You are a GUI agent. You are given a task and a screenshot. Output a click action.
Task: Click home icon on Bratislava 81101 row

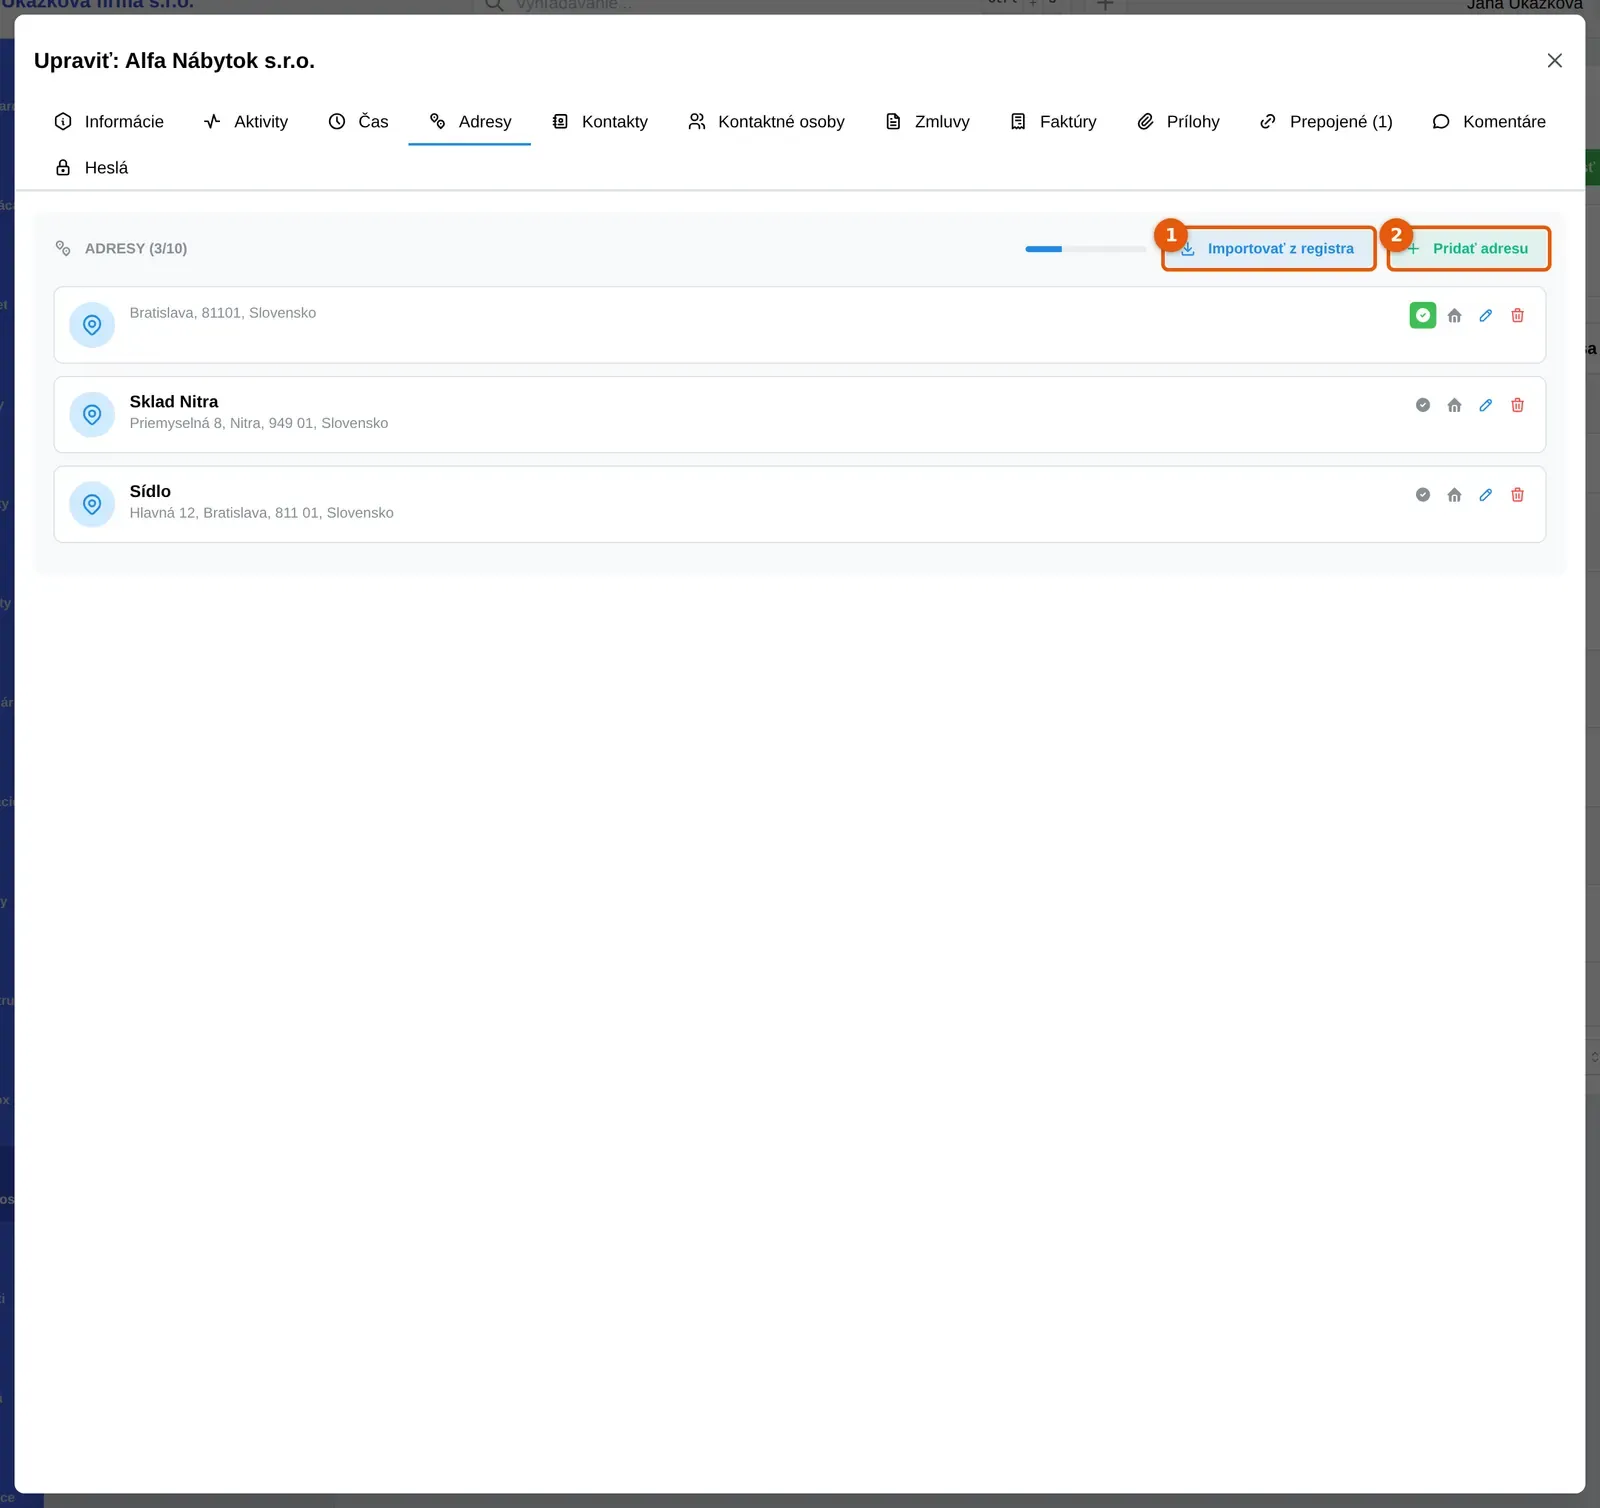pos(1454,316)
